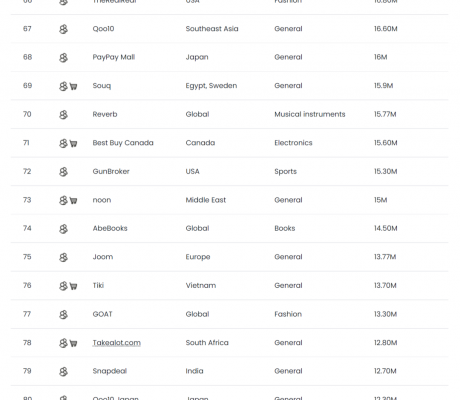Click the marketplace icon in the Reverb row
This screenshot has height=400, width=460.
63,115
